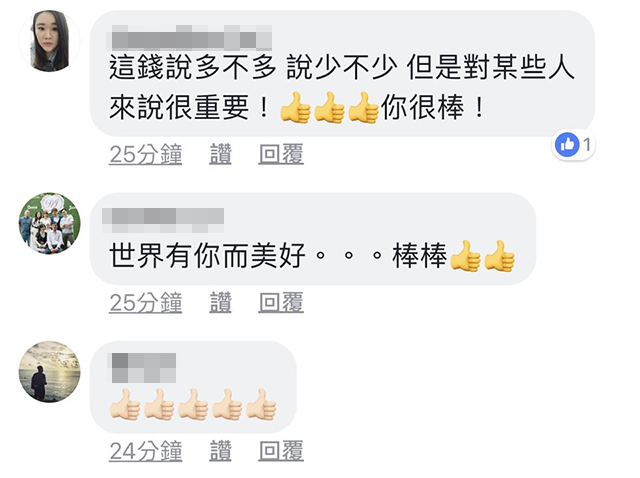This screenshot has width=640, height=478.
Task: Like the 這錢說多不多 comment via 讚
Action: [220, 154]
